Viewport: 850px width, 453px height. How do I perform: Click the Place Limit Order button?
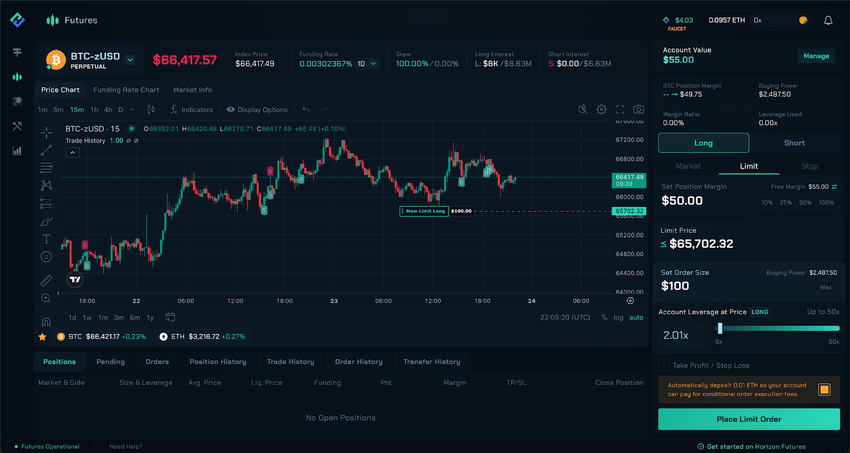click(748, 419)
